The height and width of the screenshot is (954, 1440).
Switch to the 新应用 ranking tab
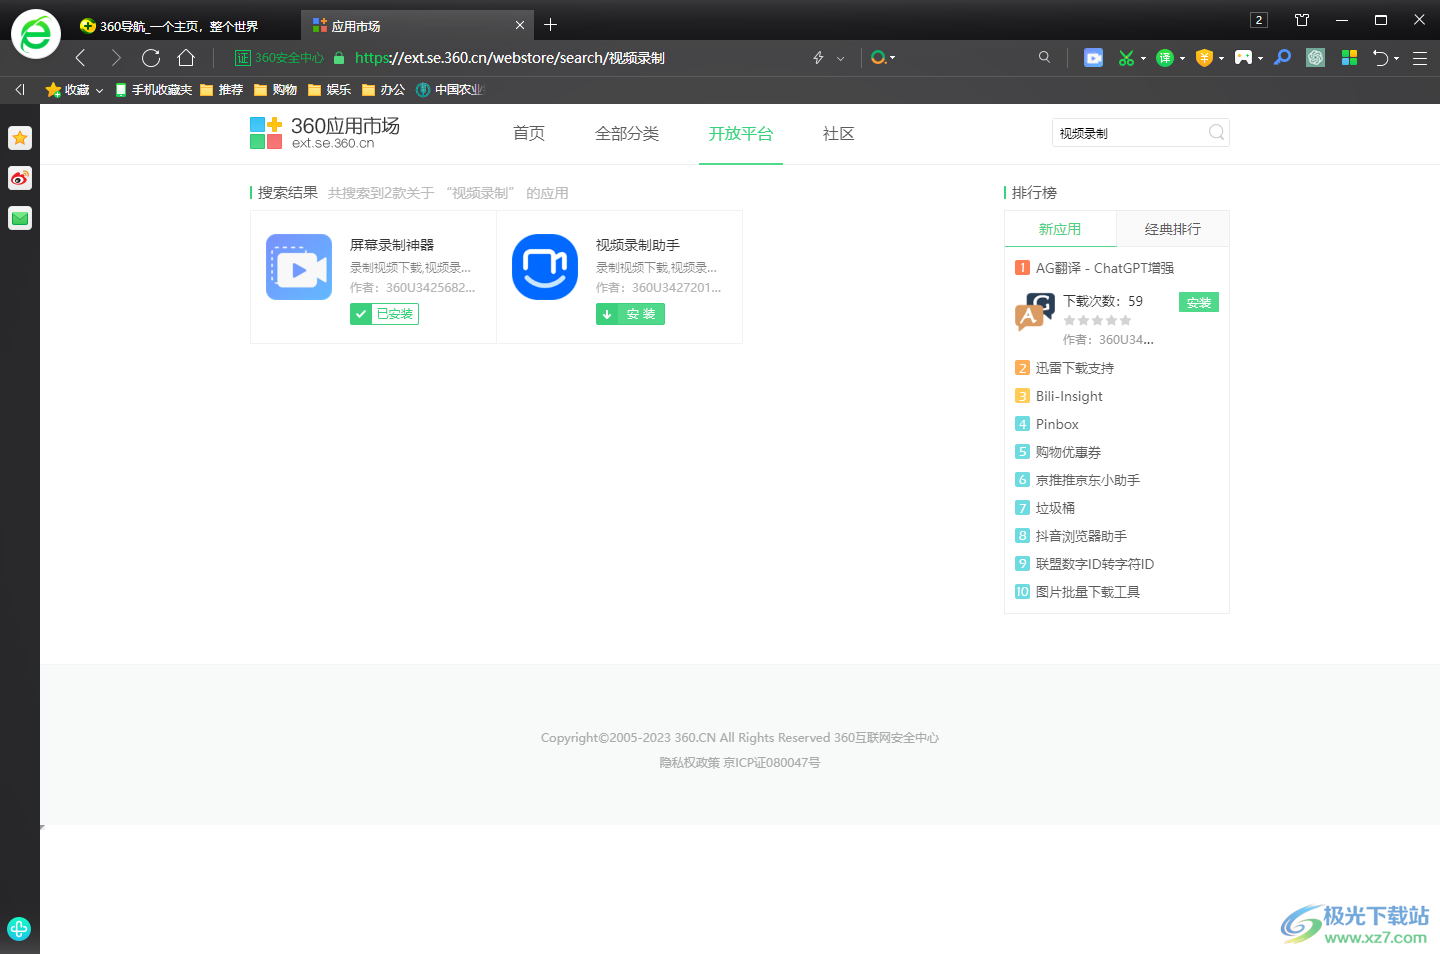point(1060,229)
